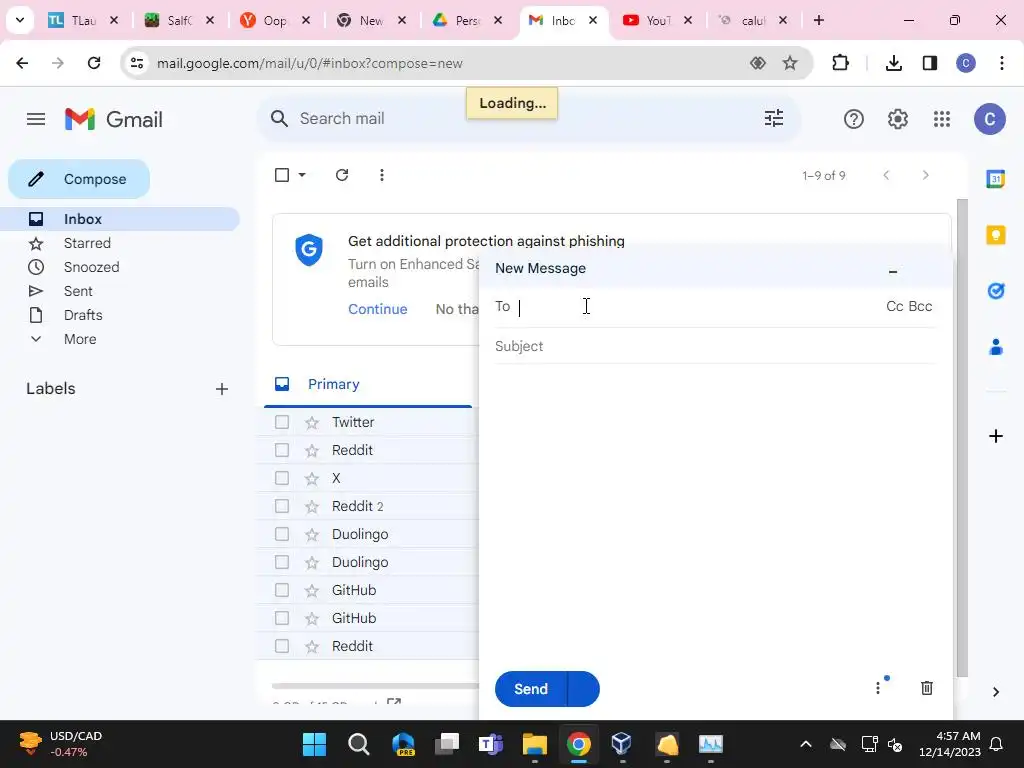Click the Gmail logo
The height and width of the screenshot is (768, 1024).
click(x=114, y=119)
